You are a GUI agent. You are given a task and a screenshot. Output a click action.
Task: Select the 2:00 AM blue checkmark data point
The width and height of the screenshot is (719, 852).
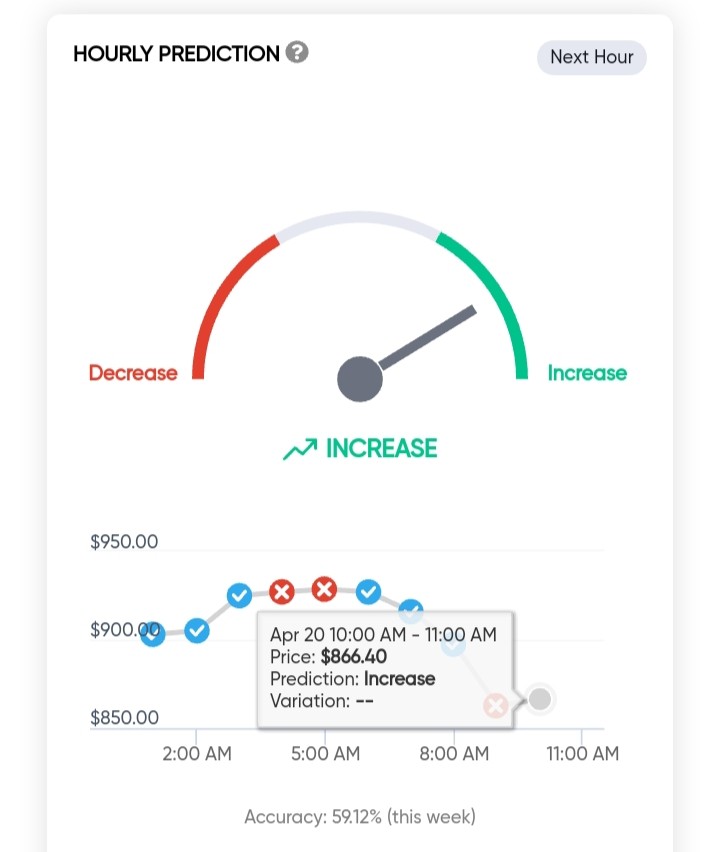pos(197,631)
